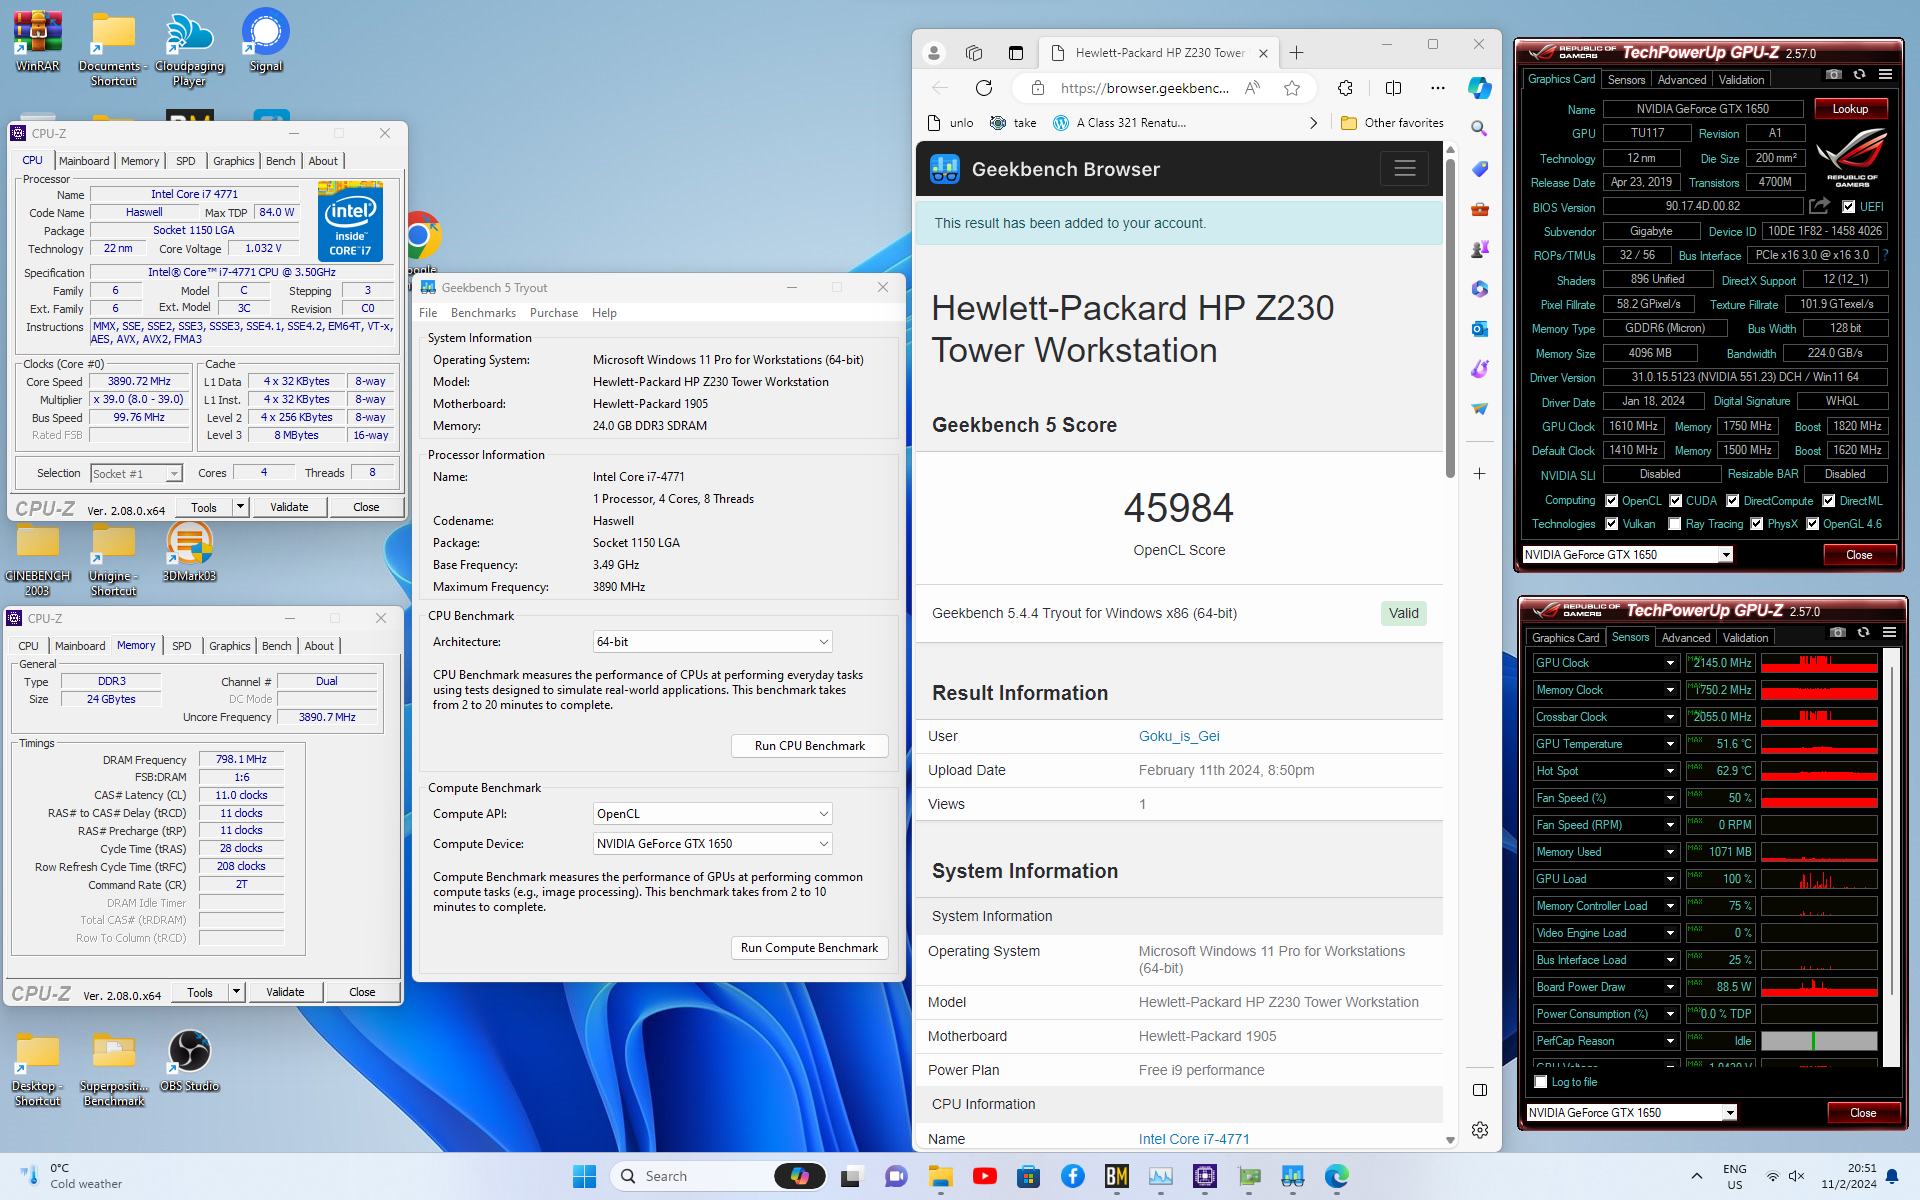Click the camera icon in GPU-Z Sensors window

[1837, 633]
